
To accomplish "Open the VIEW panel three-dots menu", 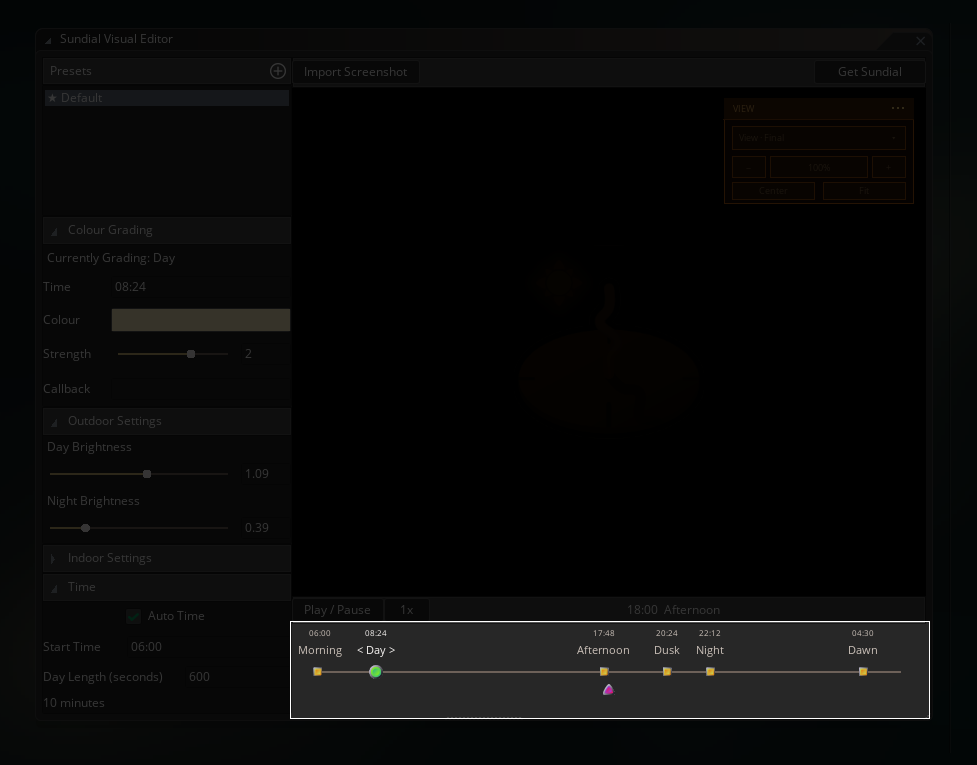I will (898, 108).
